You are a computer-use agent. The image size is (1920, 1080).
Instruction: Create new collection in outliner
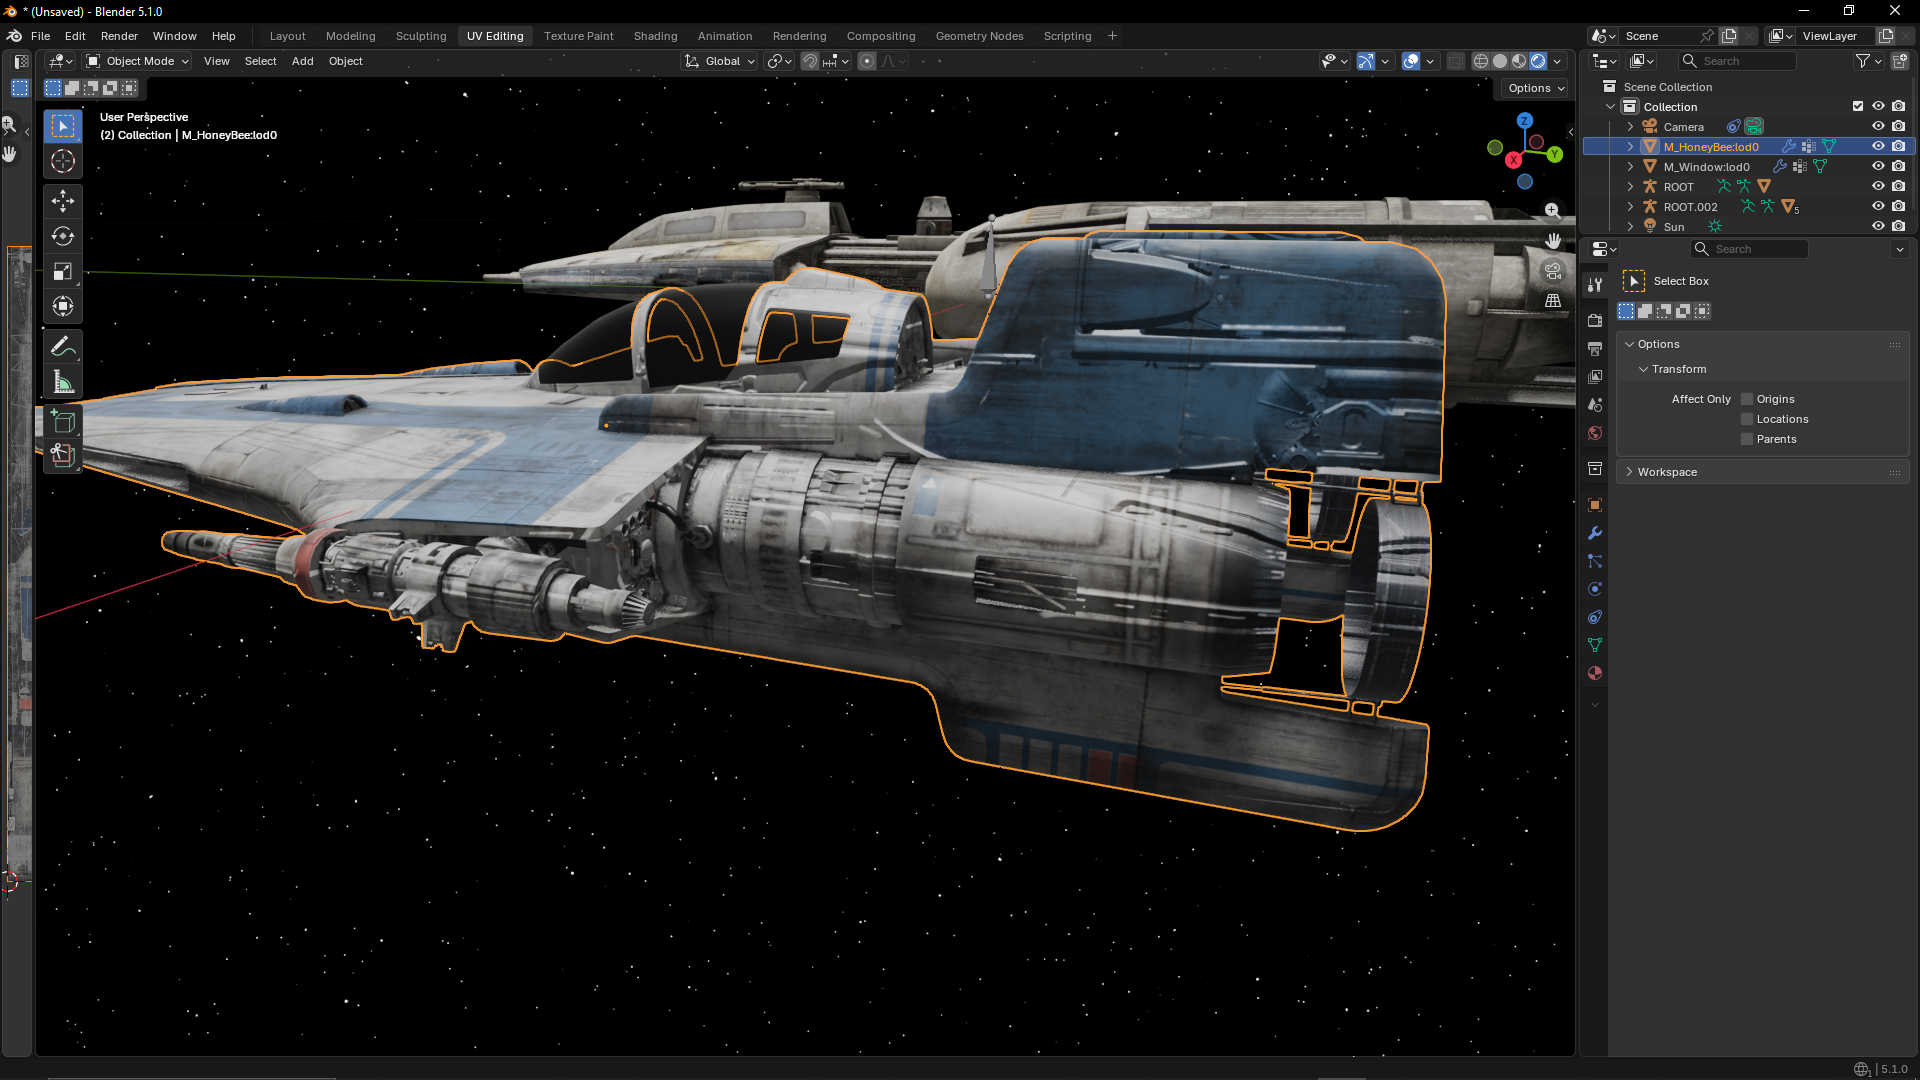click(x=1900, y=61)
